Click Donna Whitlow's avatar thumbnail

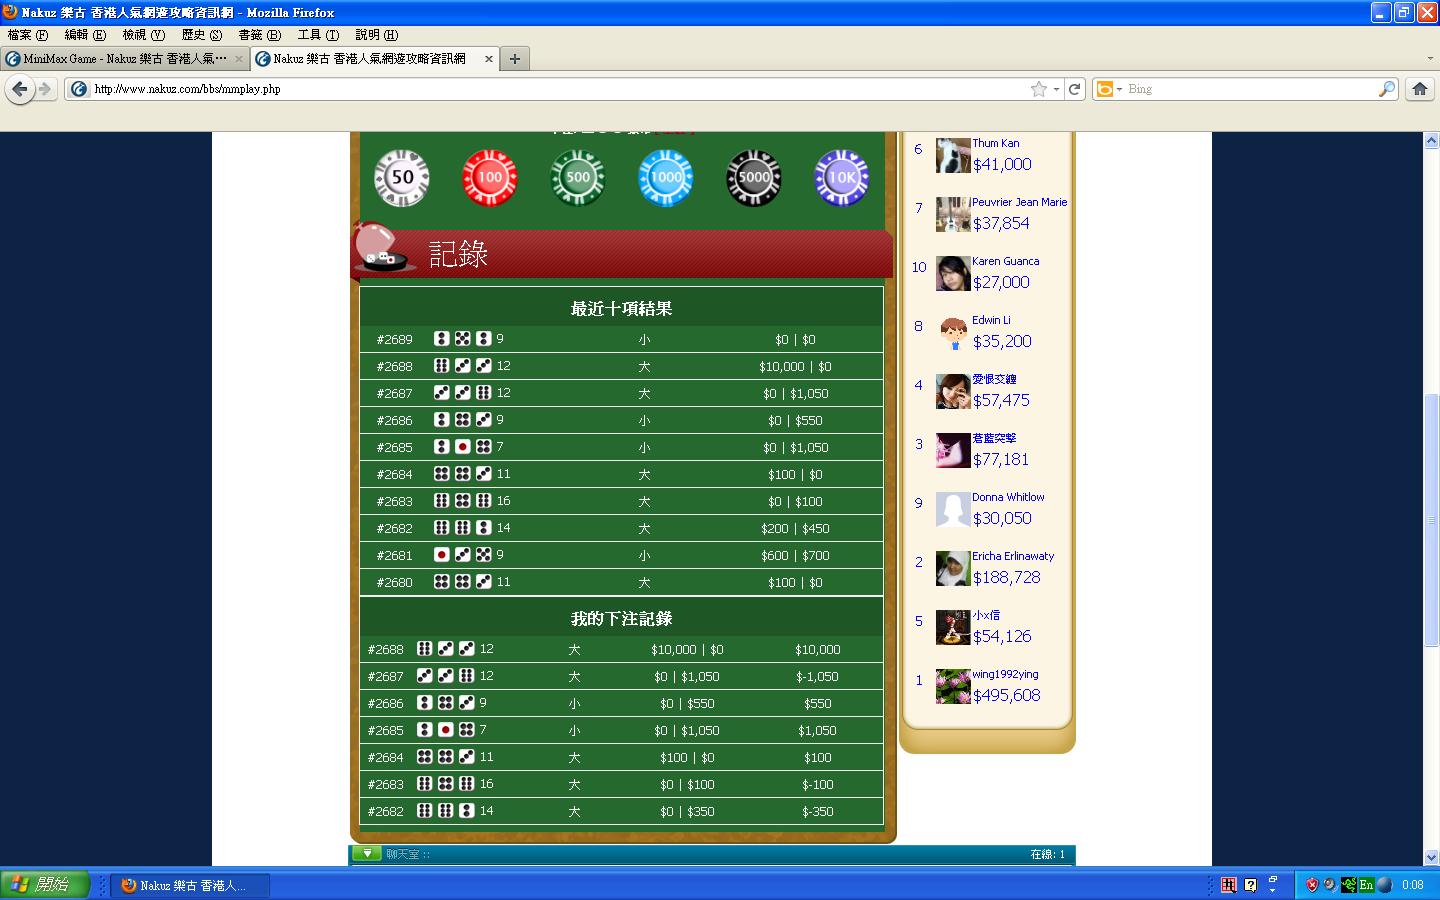point(952,509)
